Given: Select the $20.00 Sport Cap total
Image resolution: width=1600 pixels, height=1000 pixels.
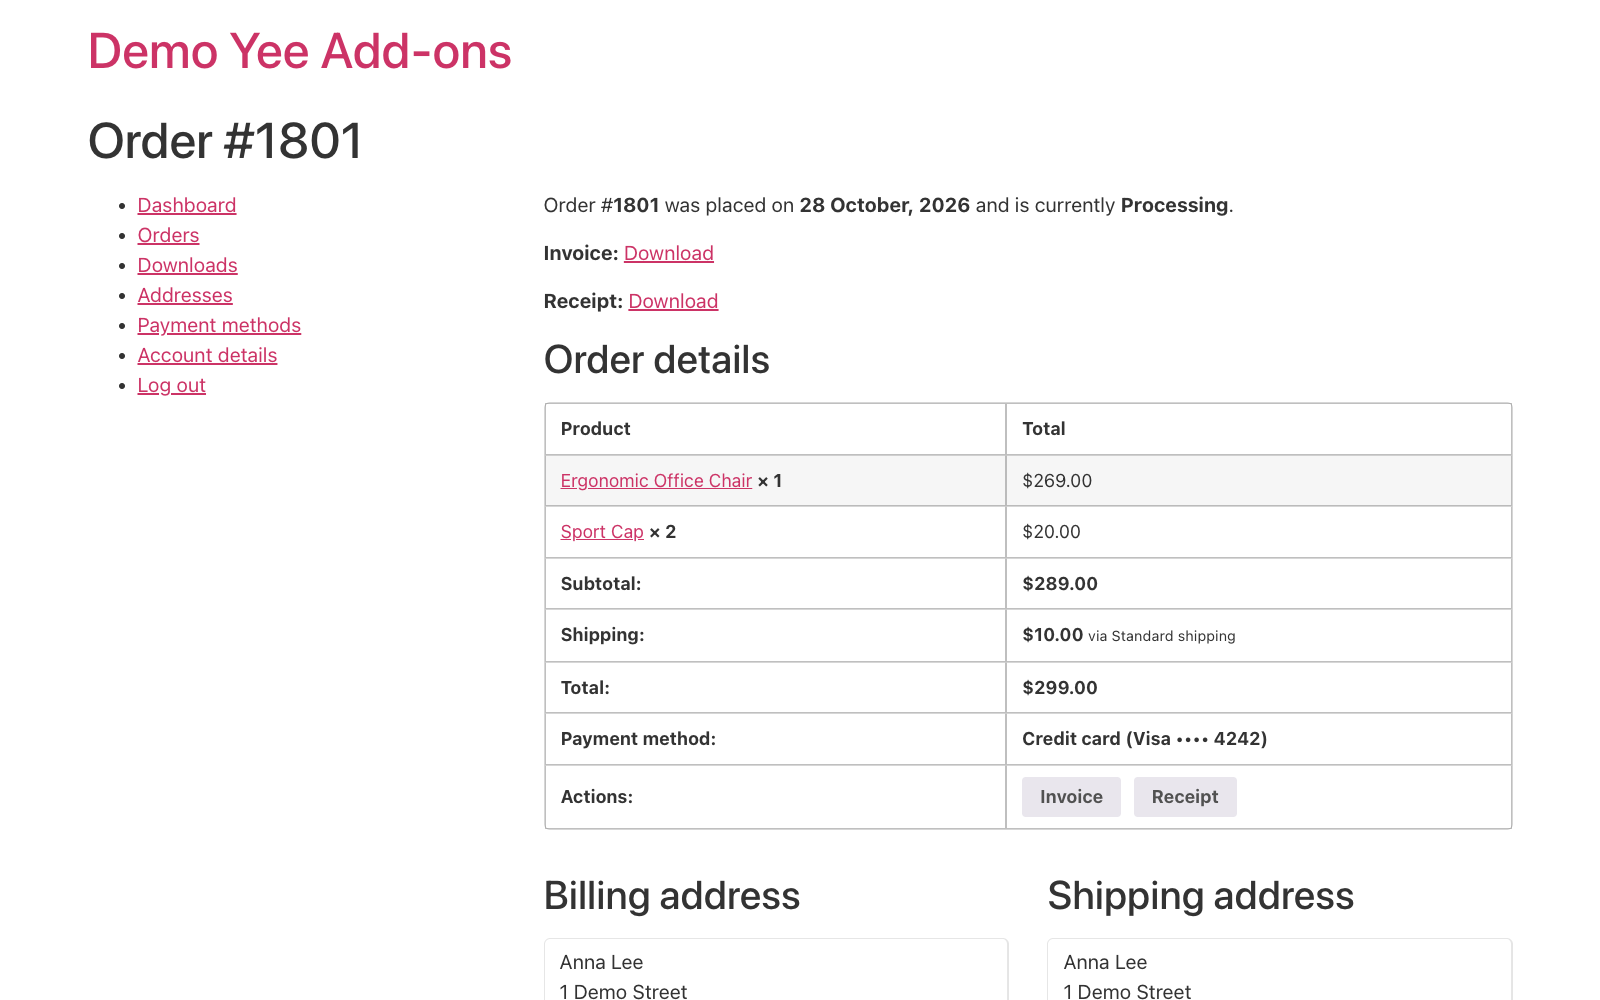Looking at the screenshot, I should 1051,532.
